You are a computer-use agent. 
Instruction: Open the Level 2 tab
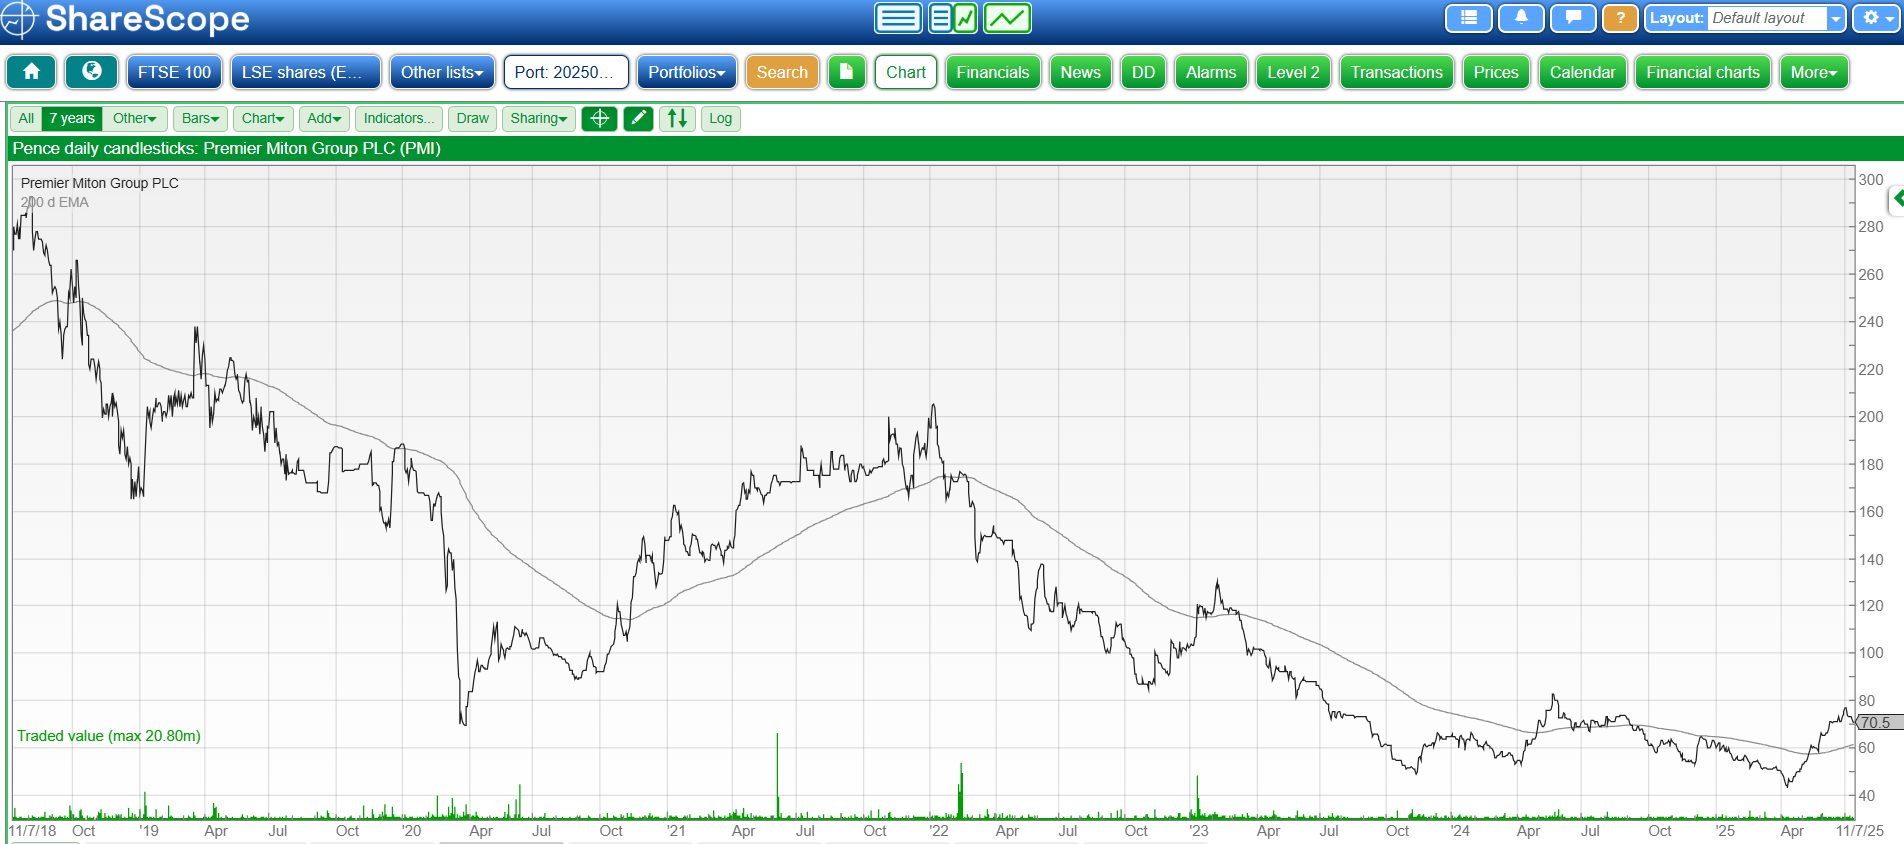1293,72
